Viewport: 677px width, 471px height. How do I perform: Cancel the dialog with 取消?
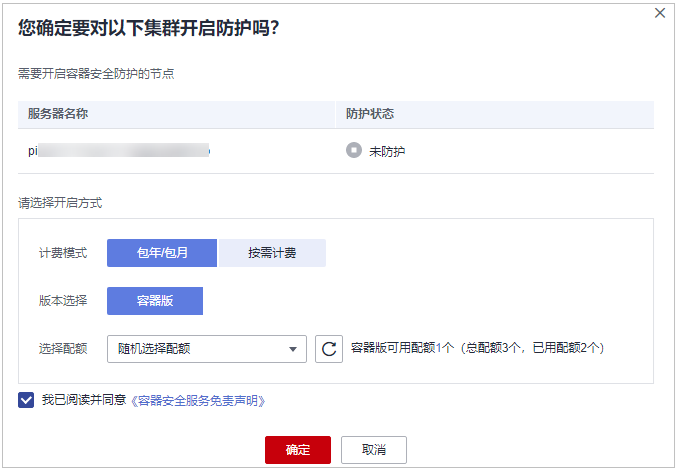point(374,449)
